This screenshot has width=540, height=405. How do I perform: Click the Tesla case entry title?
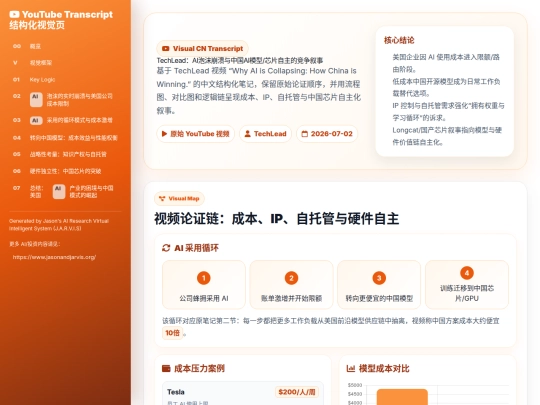[176, 392]
